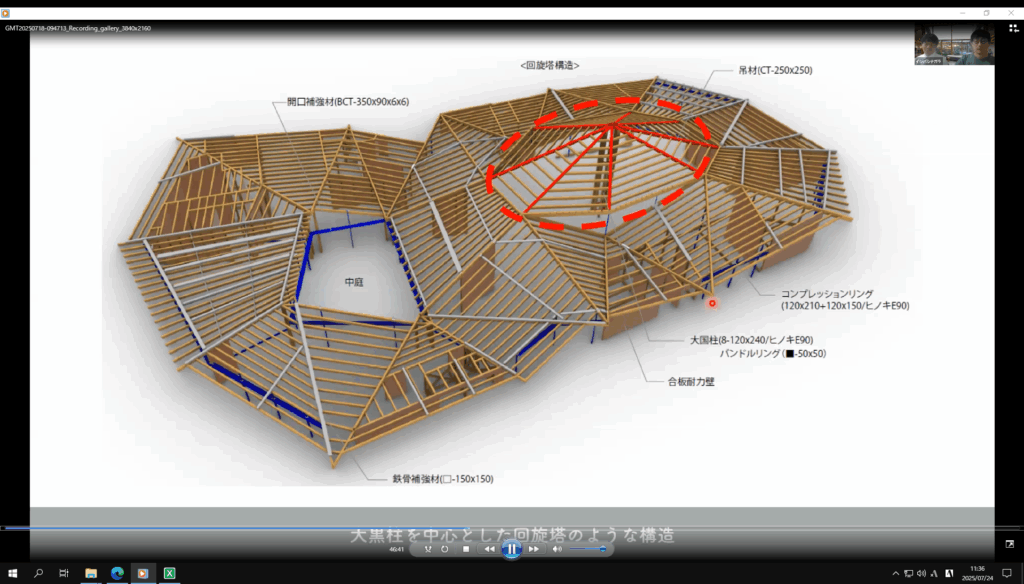Pause the video playback
The width and height of the screenshot is (1024, 584).
pyautogui.click(x=511, y=548)
